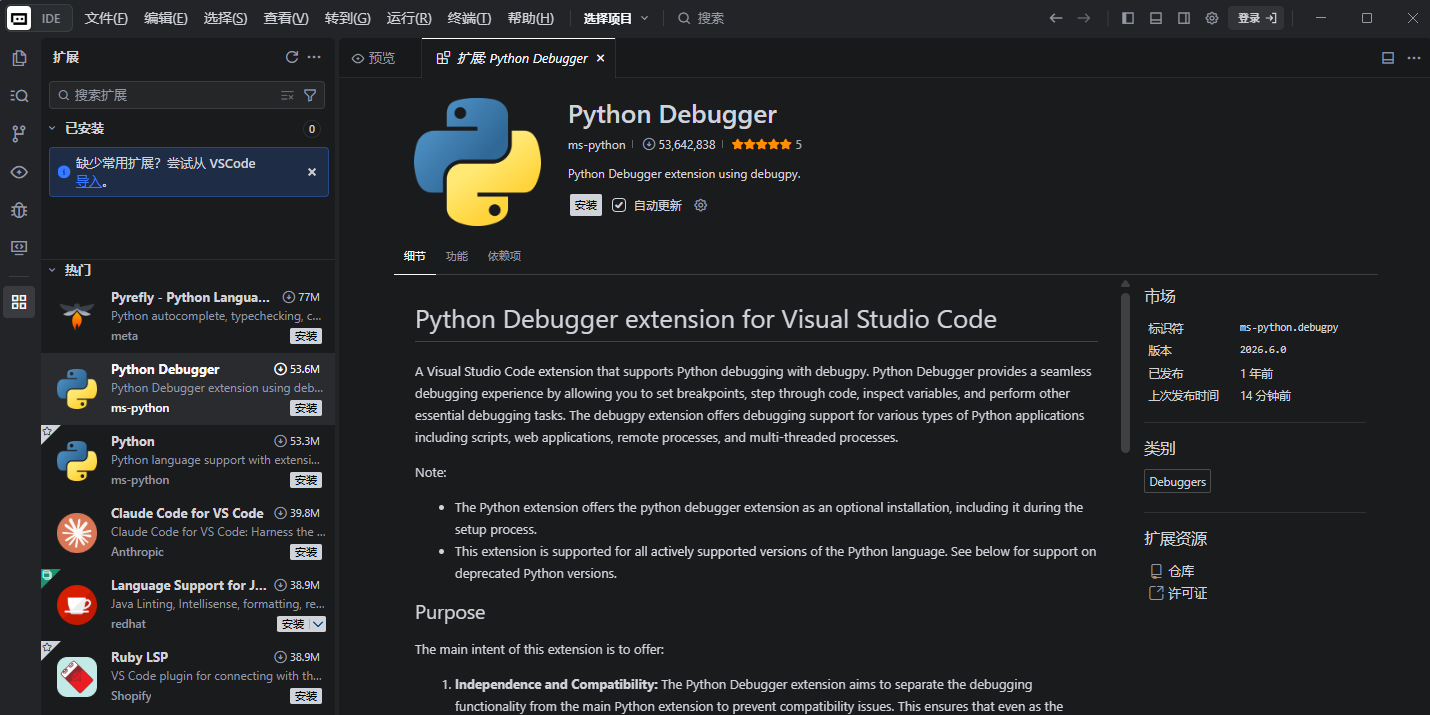The width and height of the screenshot is (1430, 715).
Task: Select the 功能 tab
Action: [x=457, y=256]
